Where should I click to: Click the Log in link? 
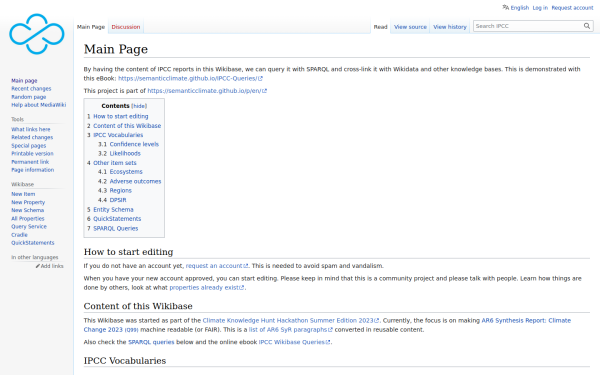coord(540,8)
